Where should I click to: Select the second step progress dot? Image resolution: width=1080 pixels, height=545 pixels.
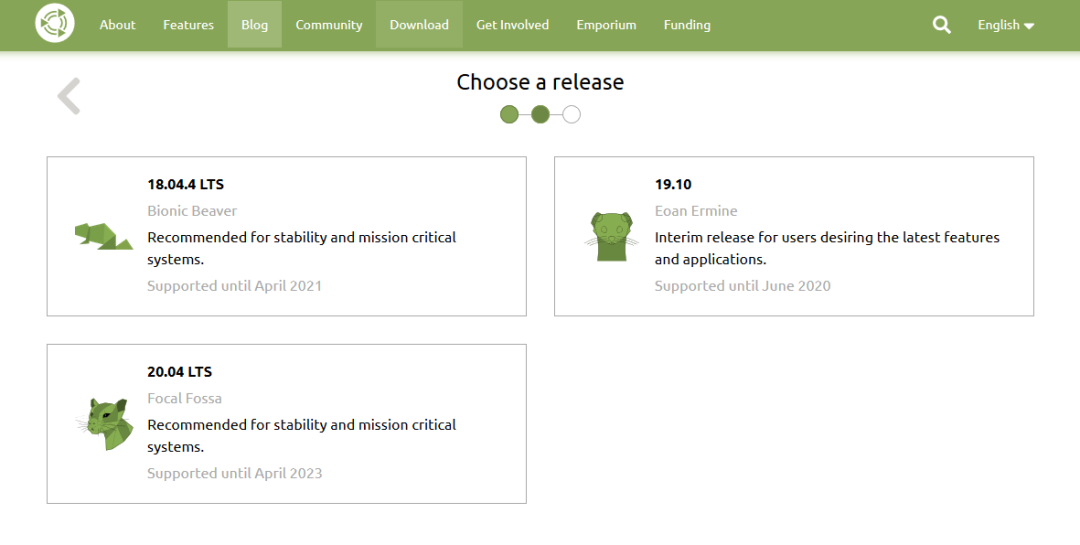(x=540, y=114)
